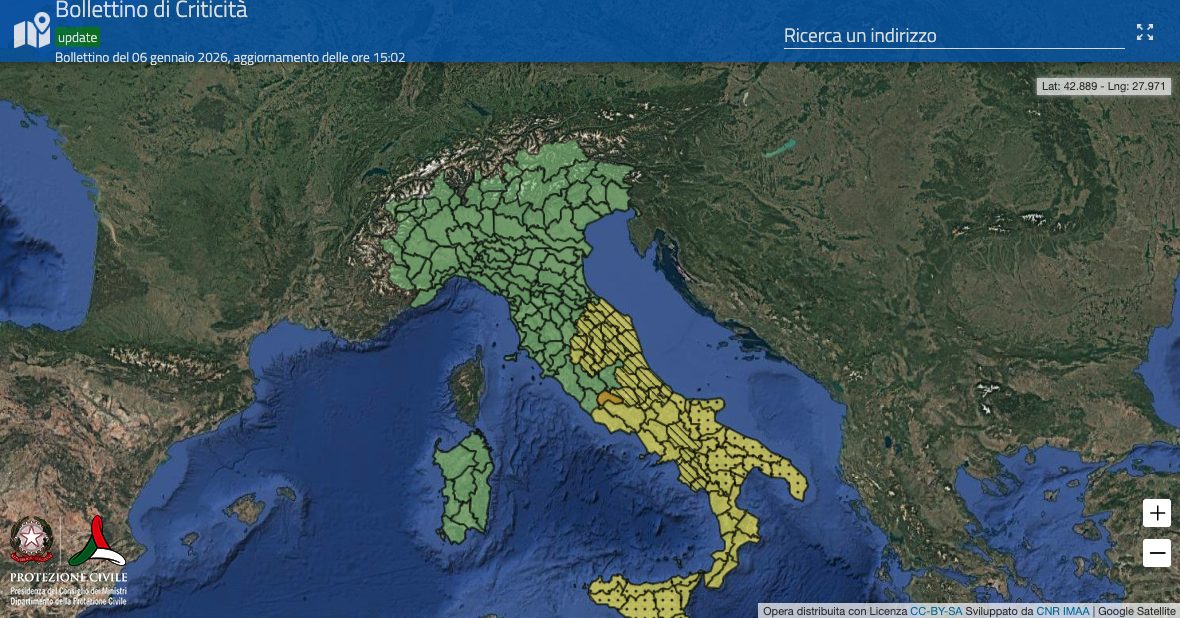
Task: Click the Lat/Lng coordinates readout box
Action: click(1104, 86)
